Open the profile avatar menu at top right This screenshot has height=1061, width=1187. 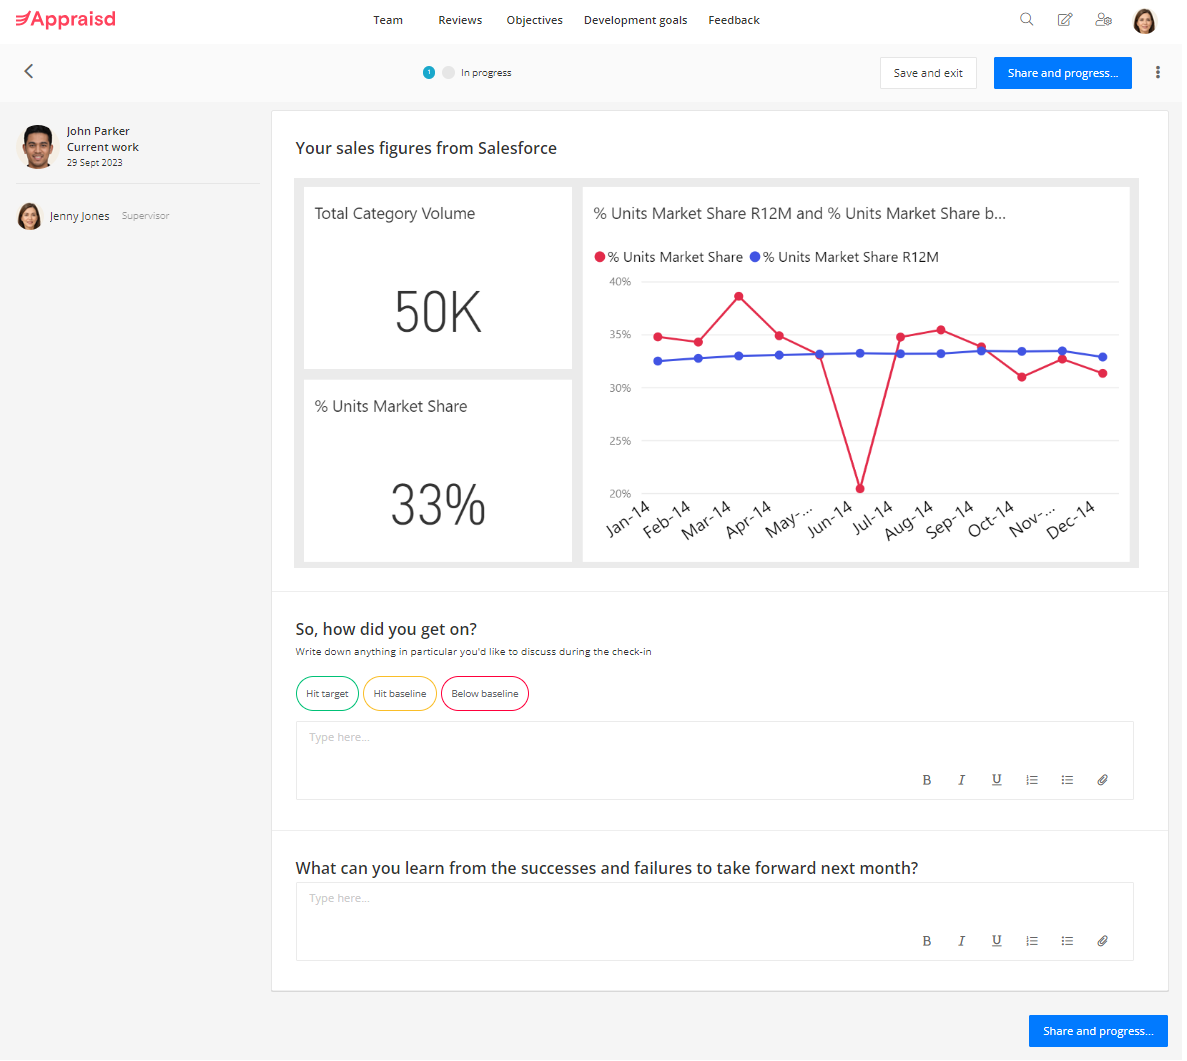tap(1145, 20)
